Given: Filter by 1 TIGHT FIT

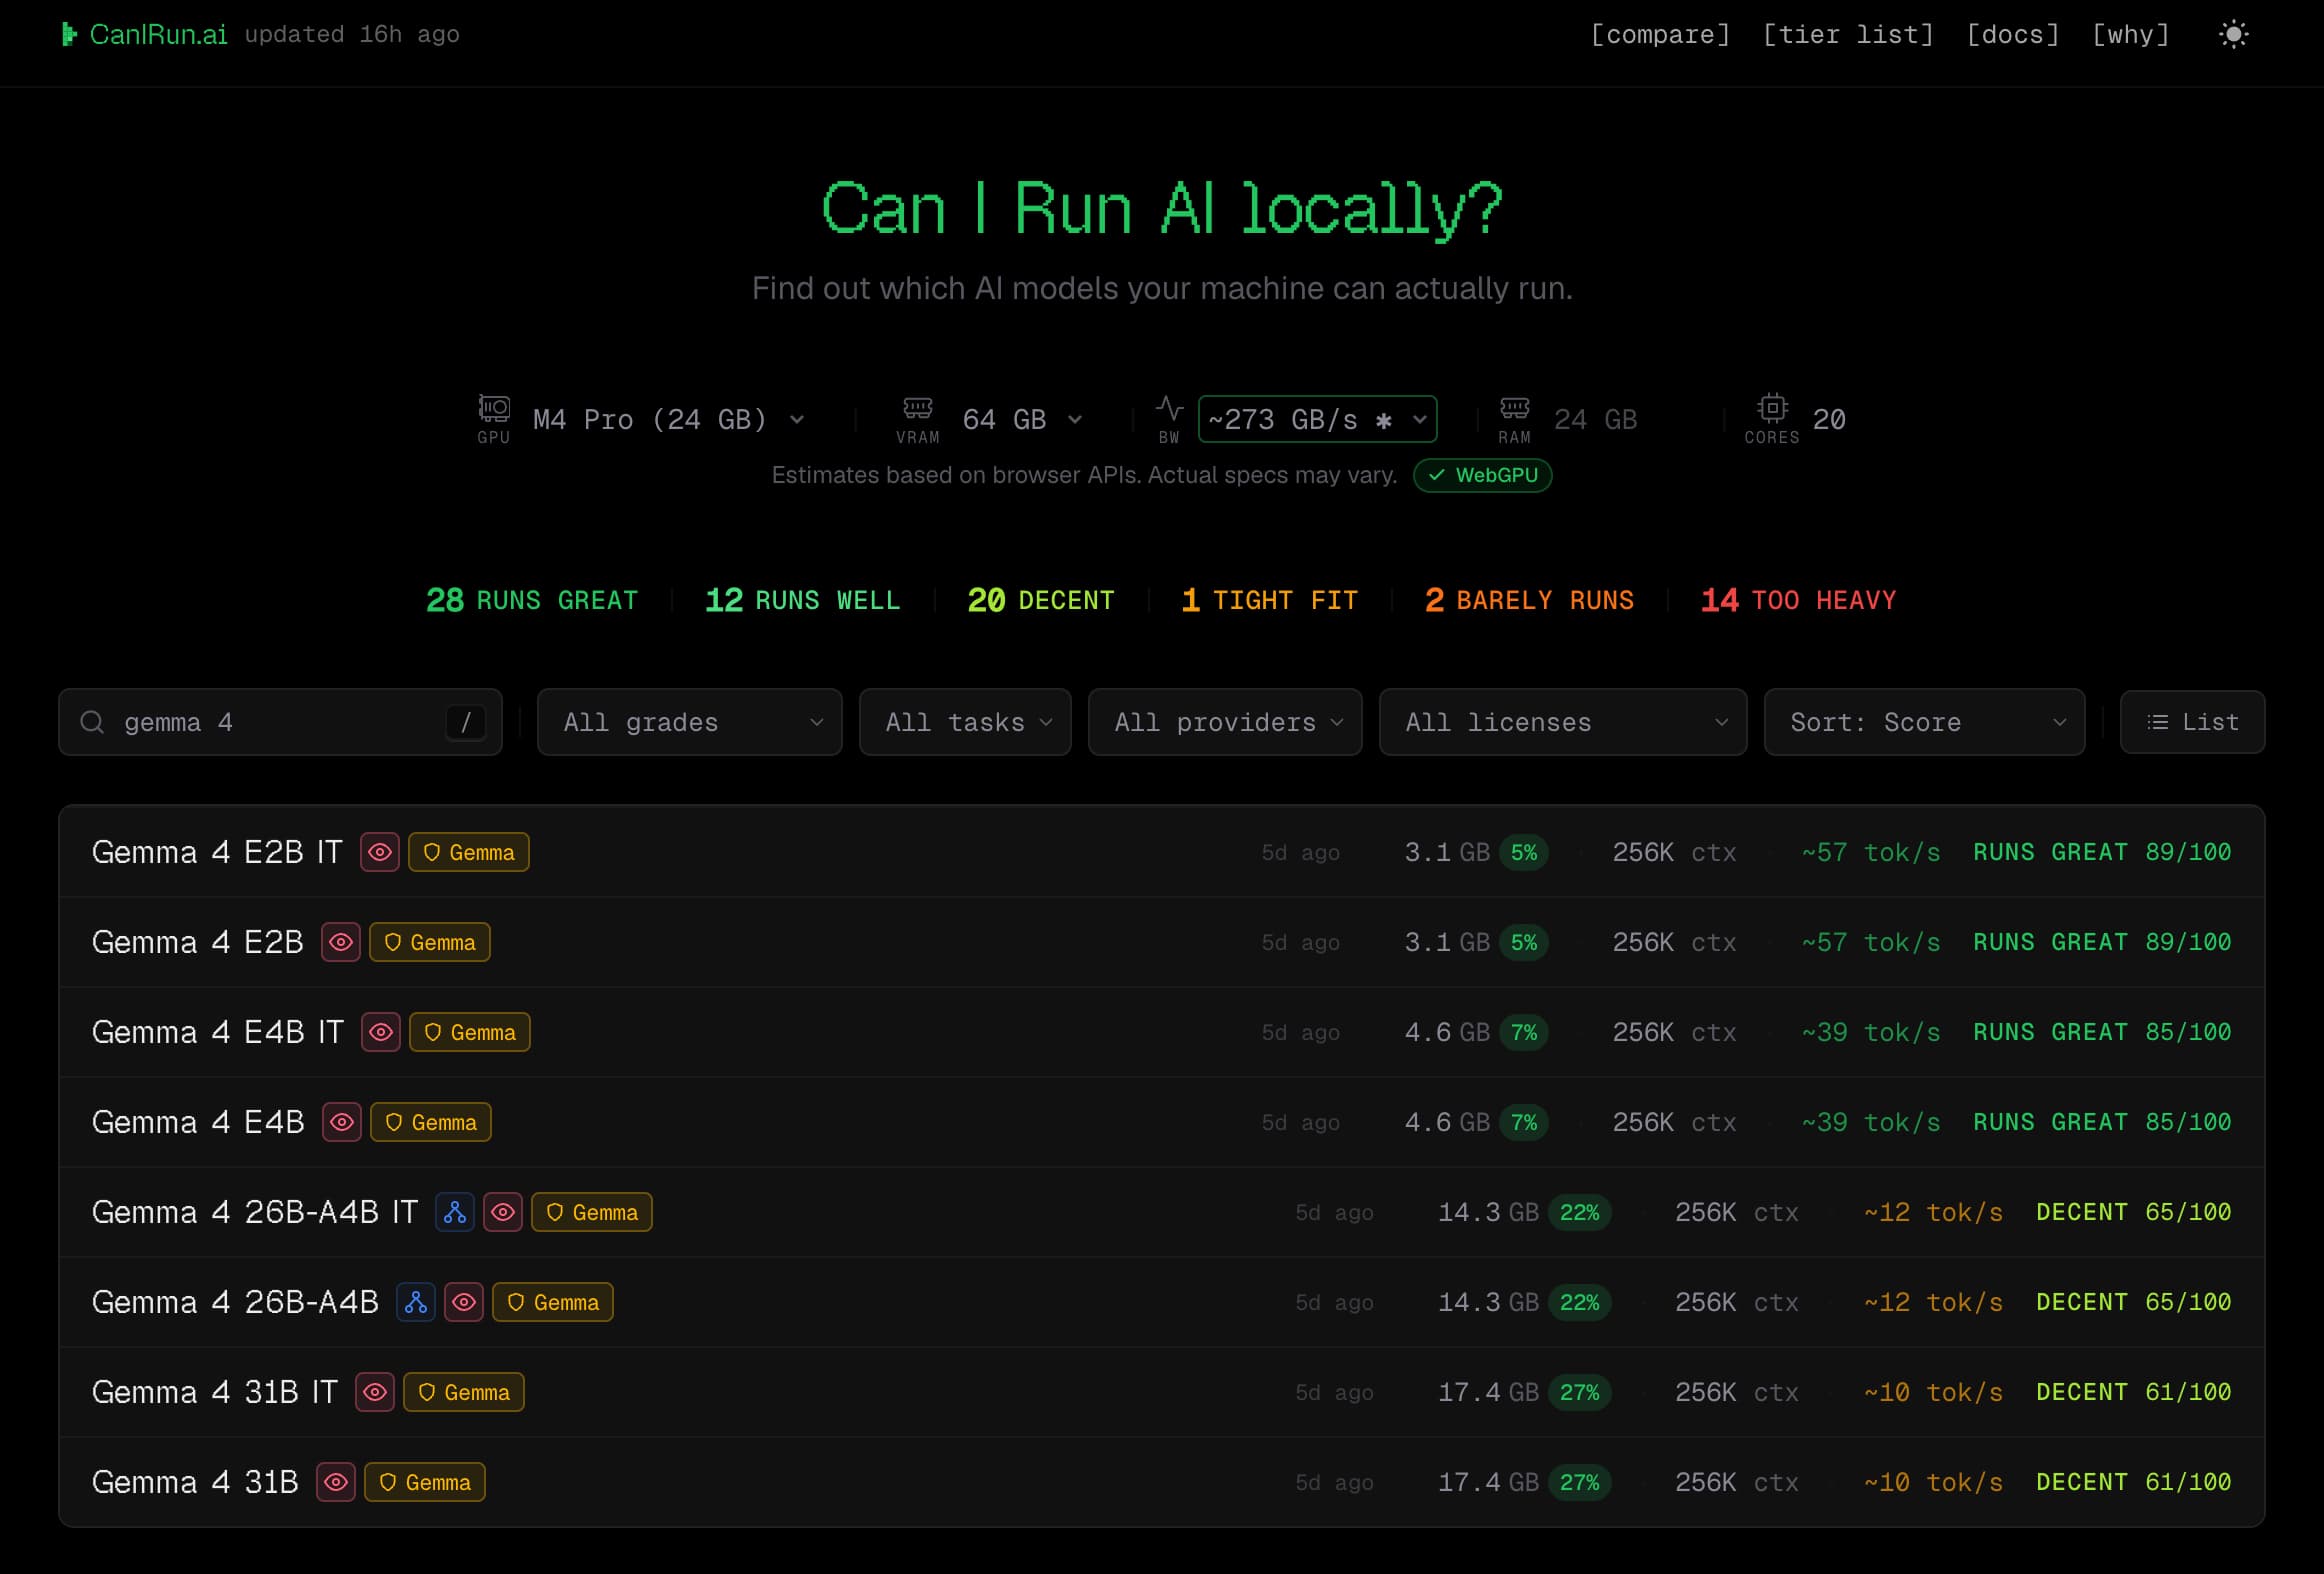Looking at the screenshot, I should click(1270, 600).
